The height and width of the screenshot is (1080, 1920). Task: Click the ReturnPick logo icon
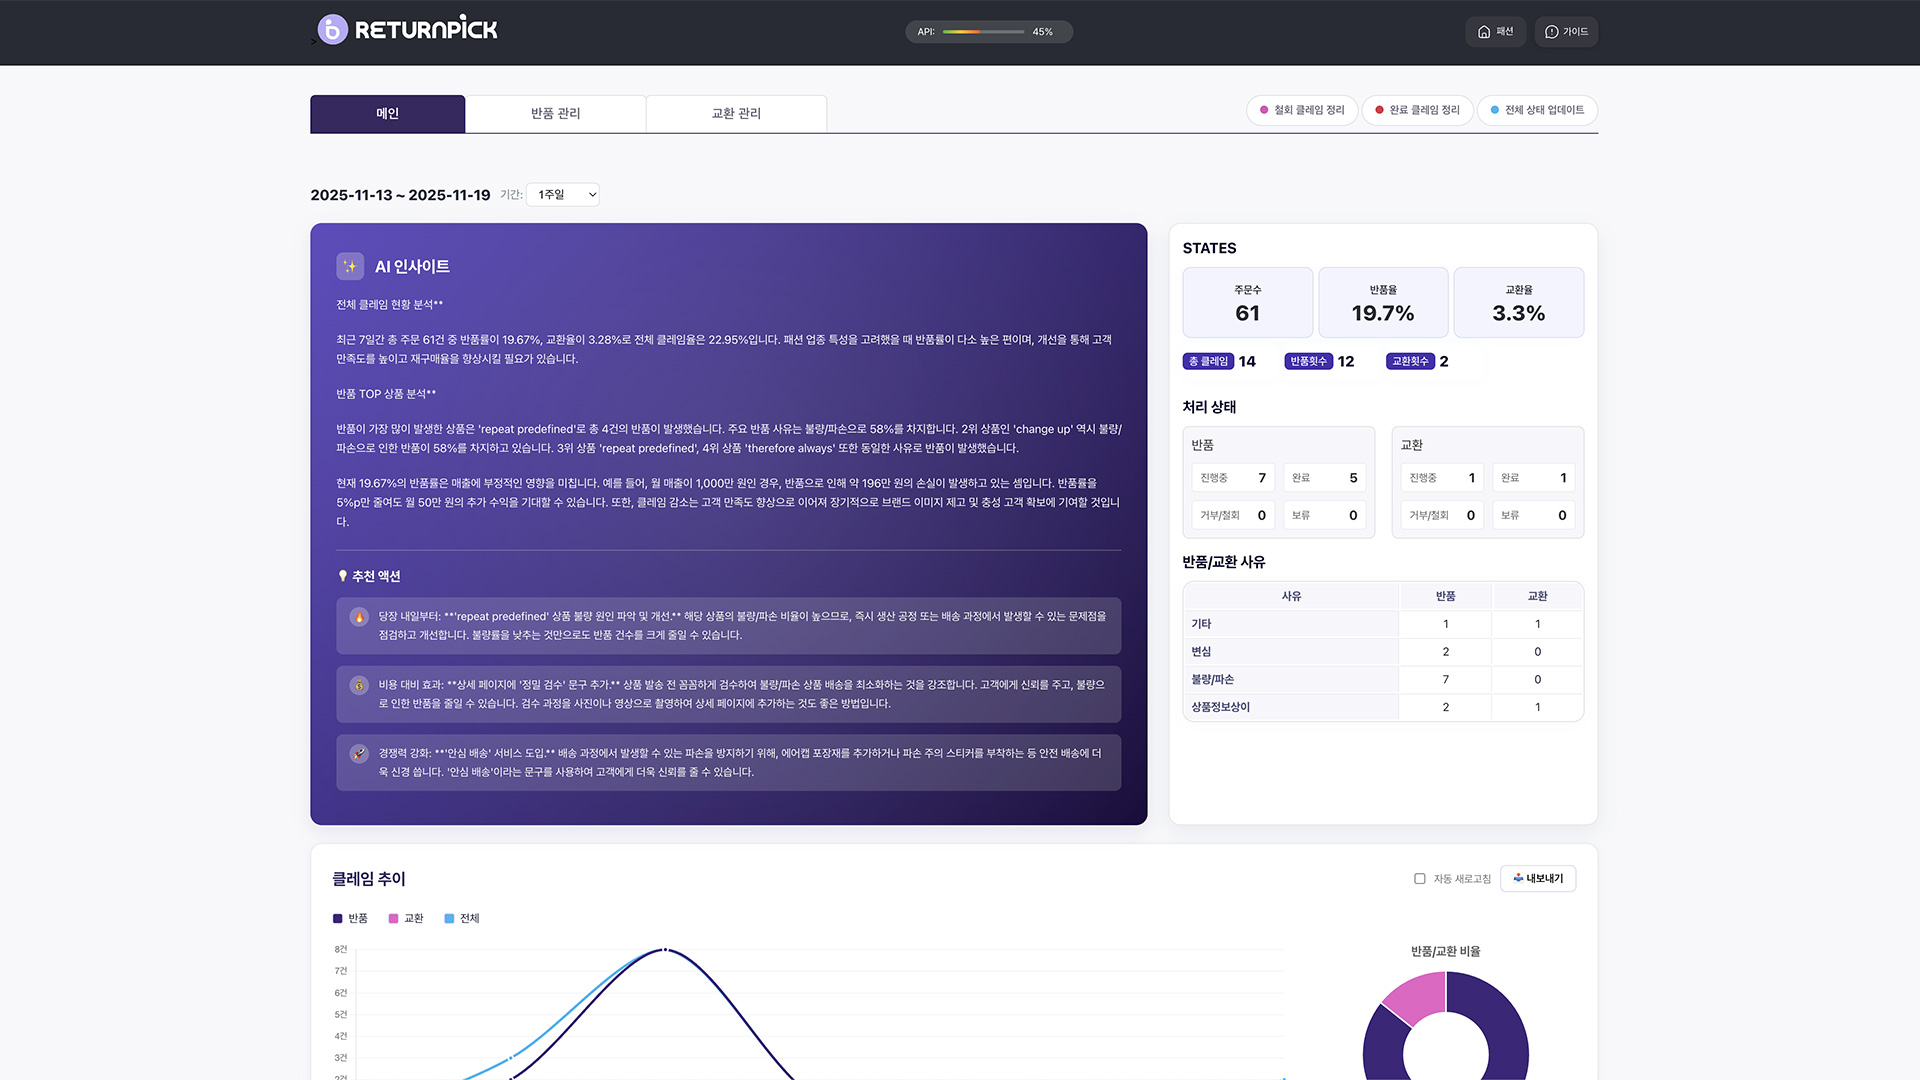pyautogui.click(x=333, y=30)
